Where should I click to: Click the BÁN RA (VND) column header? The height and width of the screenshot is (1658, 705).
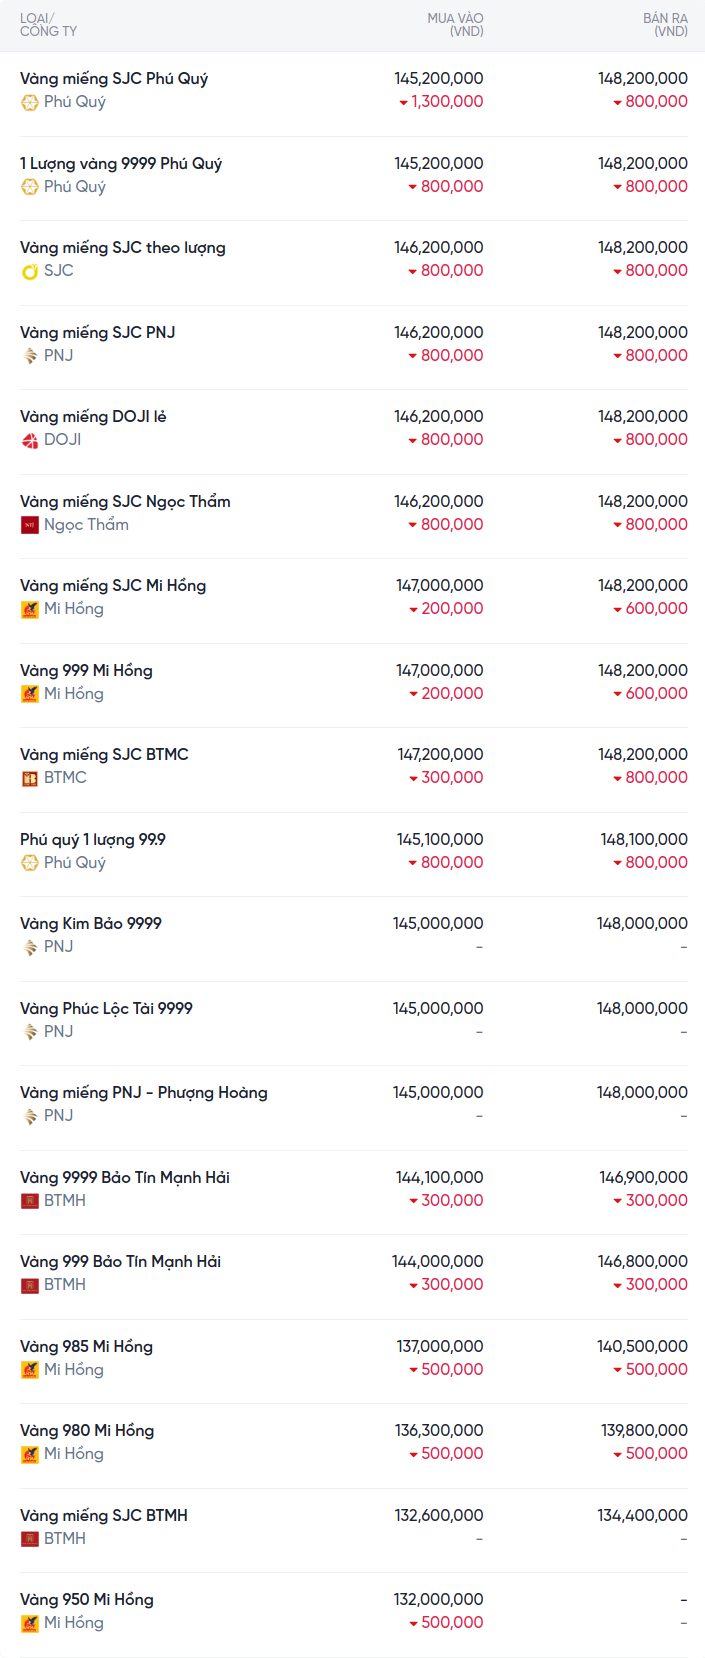[x=665, y=25]
